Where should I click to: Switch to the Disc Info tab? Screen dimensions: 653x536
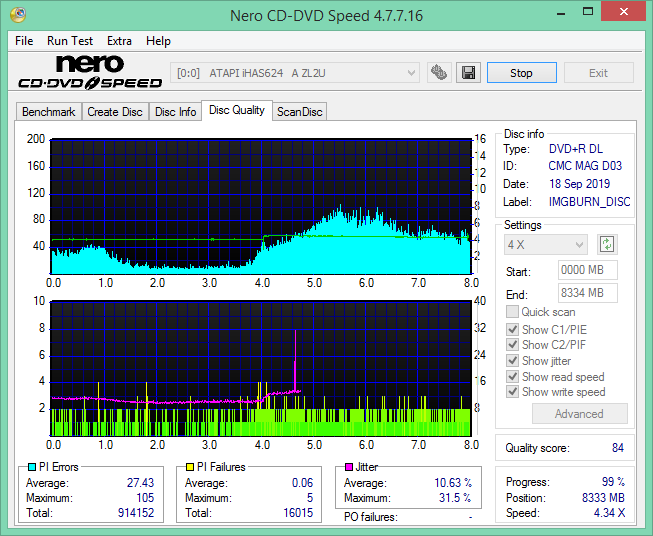(x=175, y=112)
